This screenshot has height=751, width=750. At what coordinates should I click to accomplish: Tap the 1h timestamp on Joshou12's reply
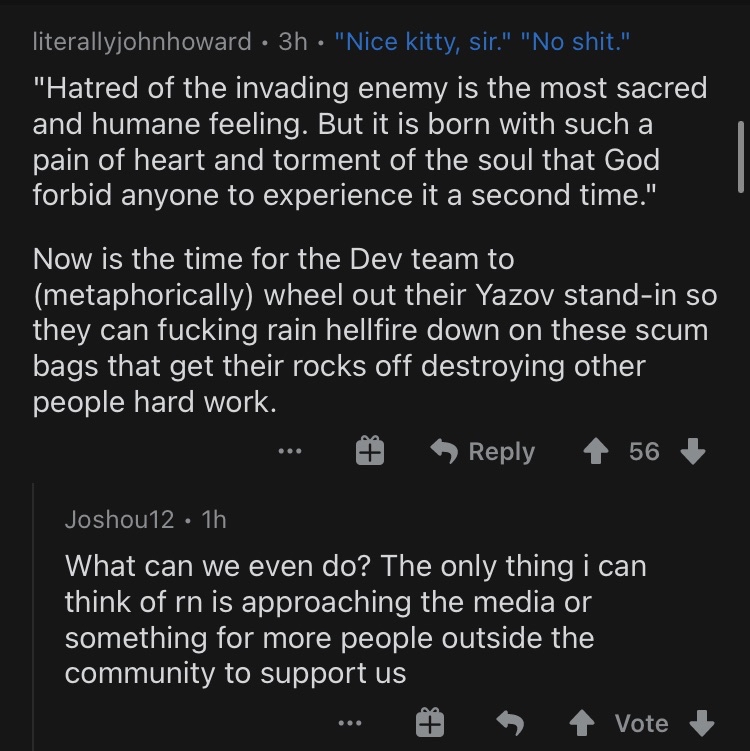pyautogui.click(x=214, y=519)
